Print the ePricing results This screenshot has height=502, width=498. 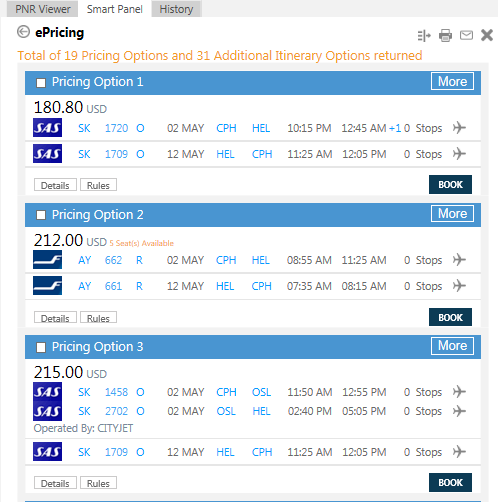(x=445, y=35)
